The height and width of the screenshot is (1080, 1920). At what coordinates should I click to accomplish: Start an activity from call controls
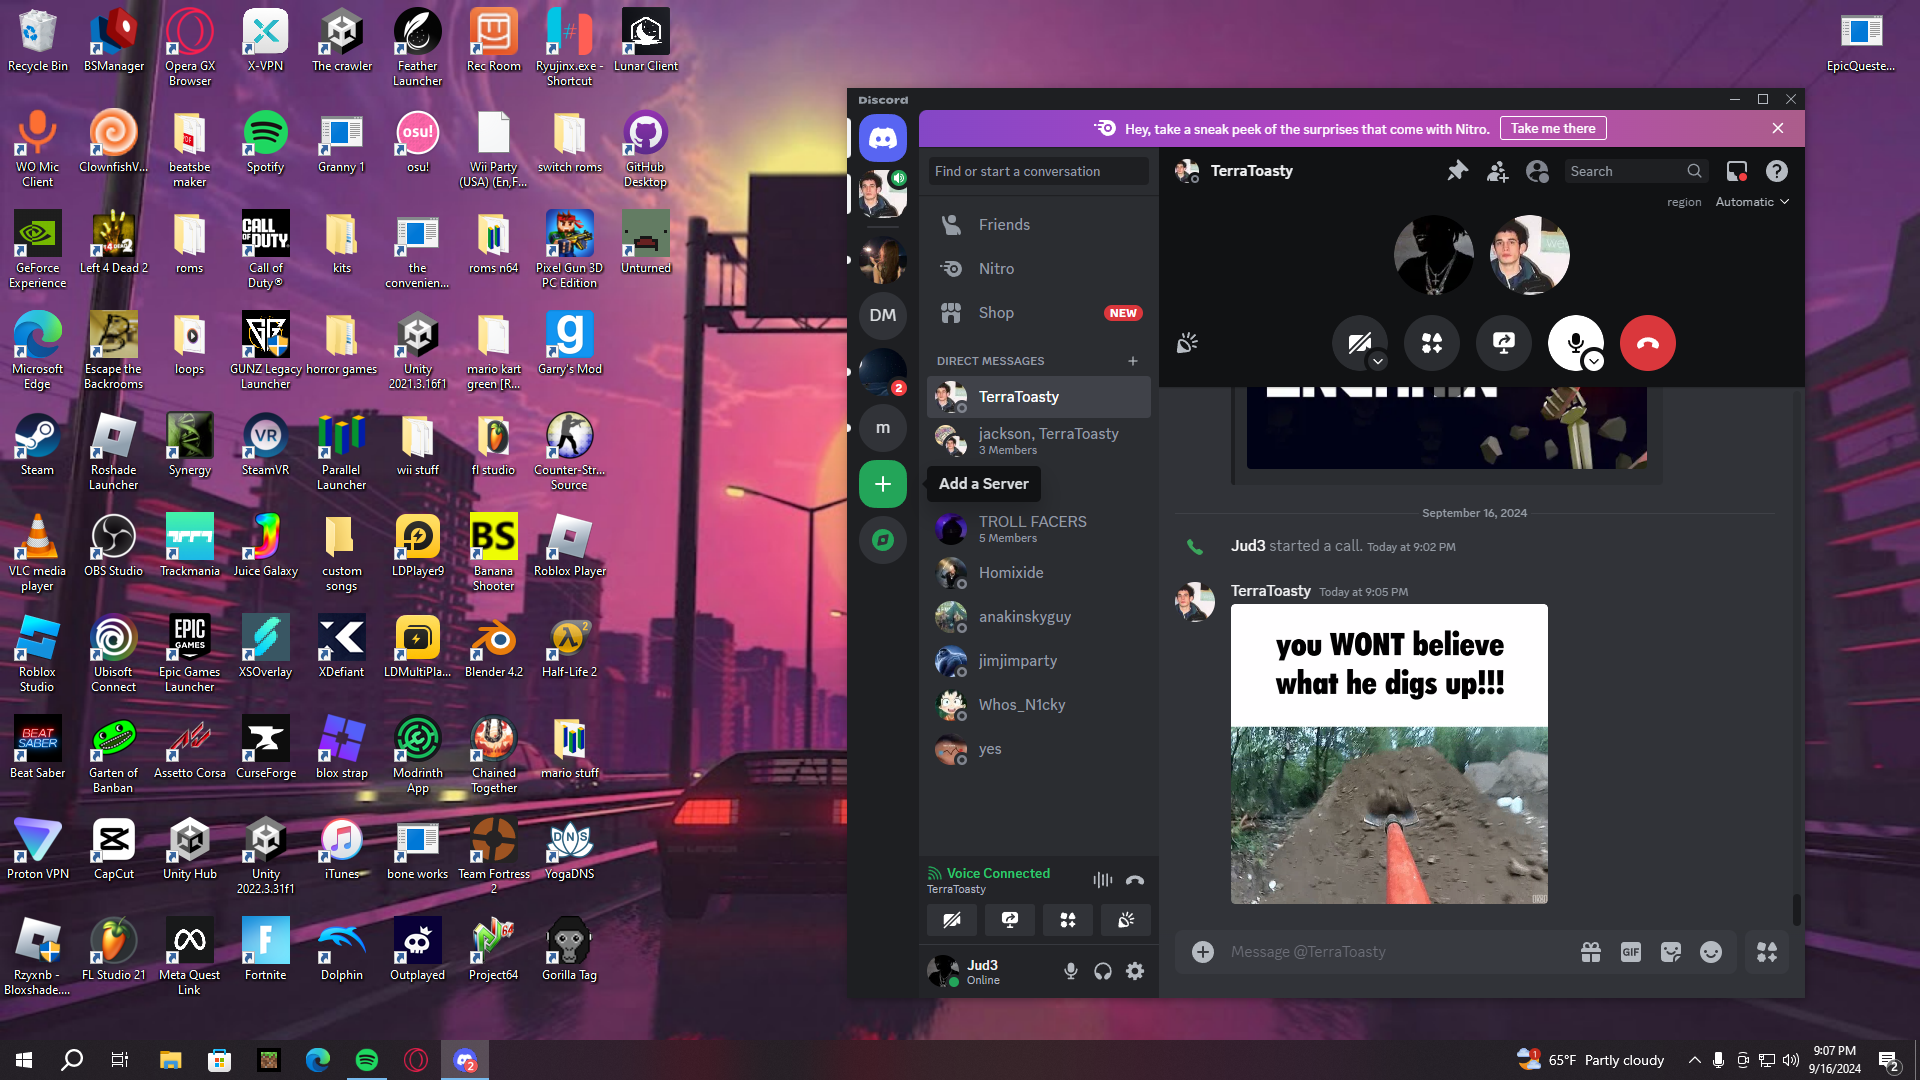[x=1431, y=343]
